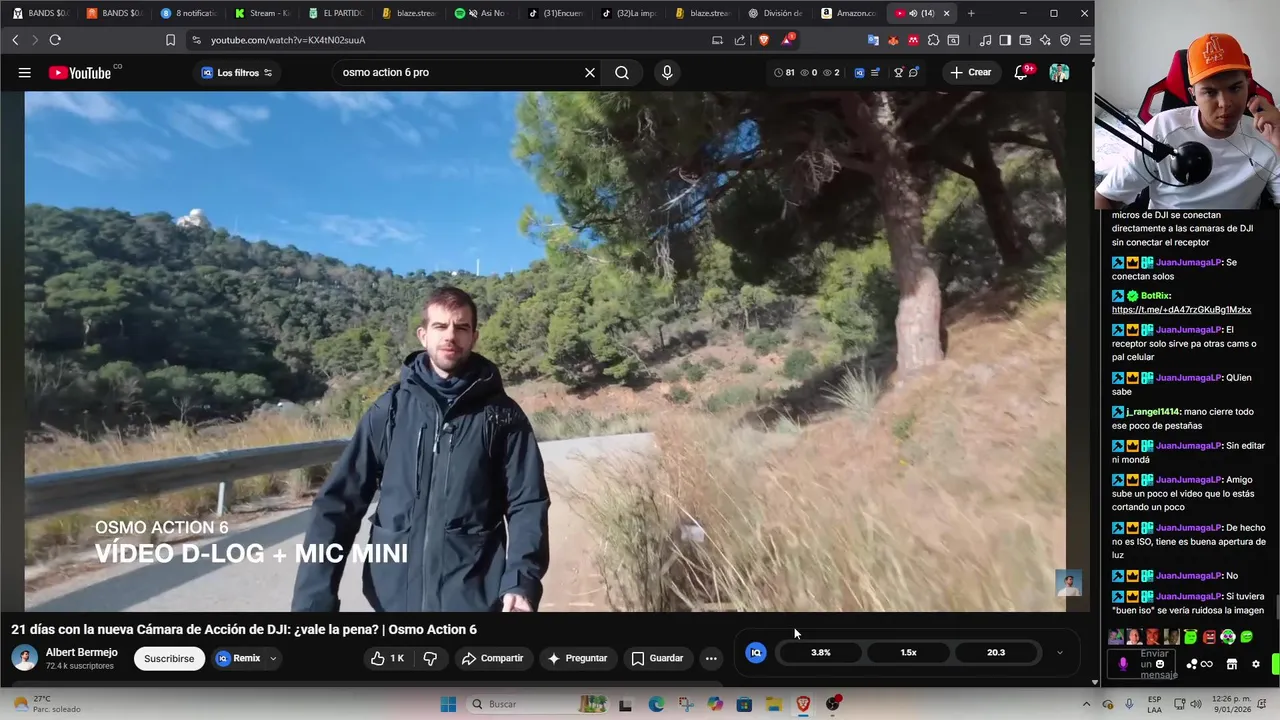Clear the search text with the X
Image resolution: width=1280 pixels, height=720 pixels.
click(590, 73)
